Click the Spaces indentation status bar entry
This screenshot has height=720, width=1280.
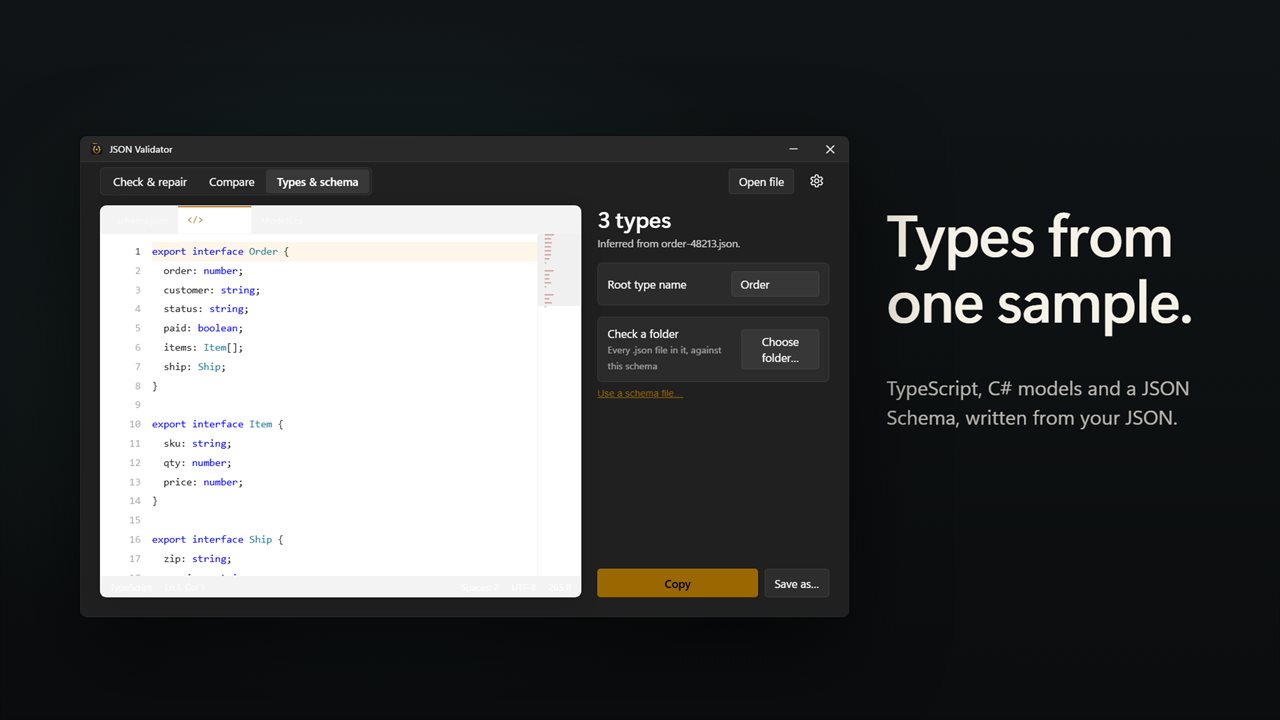coord(479,587)
